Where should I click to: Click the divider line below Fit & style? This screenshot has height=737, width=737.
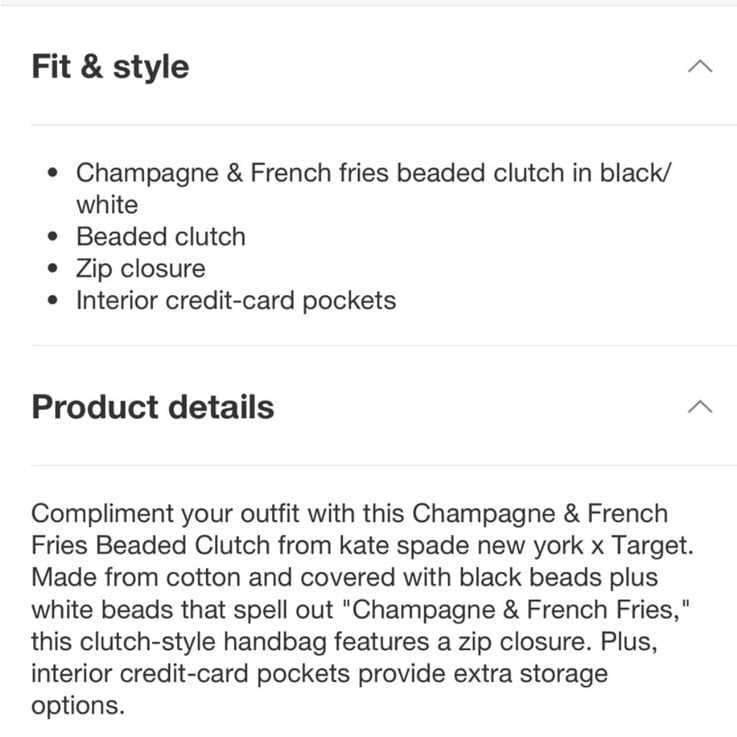(384, 125)
